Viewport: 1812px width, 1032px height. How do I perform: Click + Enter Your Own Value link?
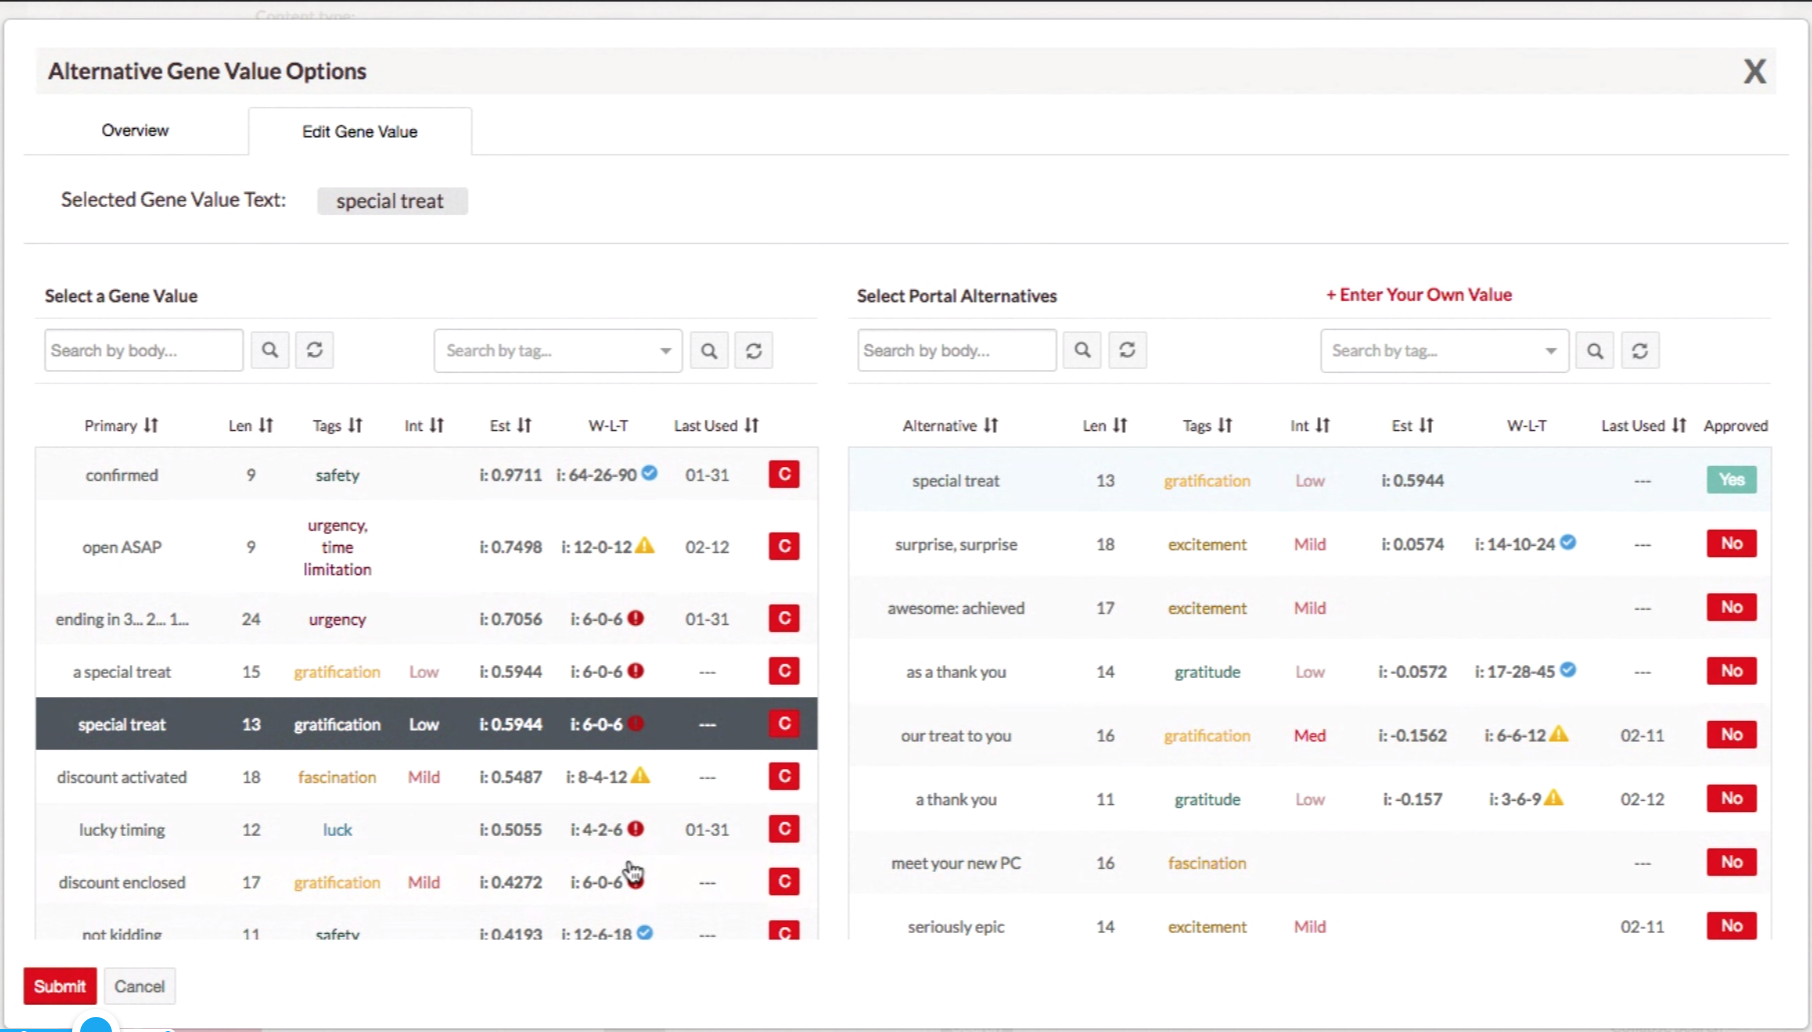(x=1418, y=295)
